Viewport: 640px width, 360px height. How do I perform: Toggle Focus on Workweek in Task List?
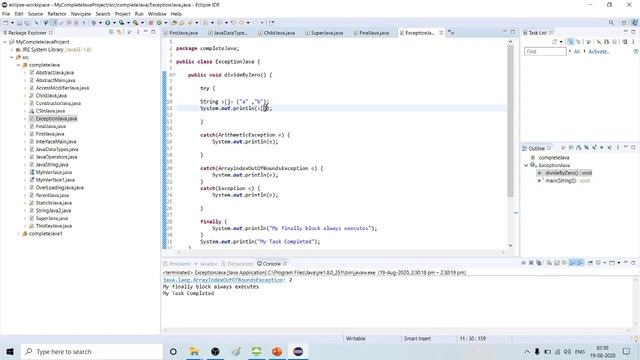point(588,42)
